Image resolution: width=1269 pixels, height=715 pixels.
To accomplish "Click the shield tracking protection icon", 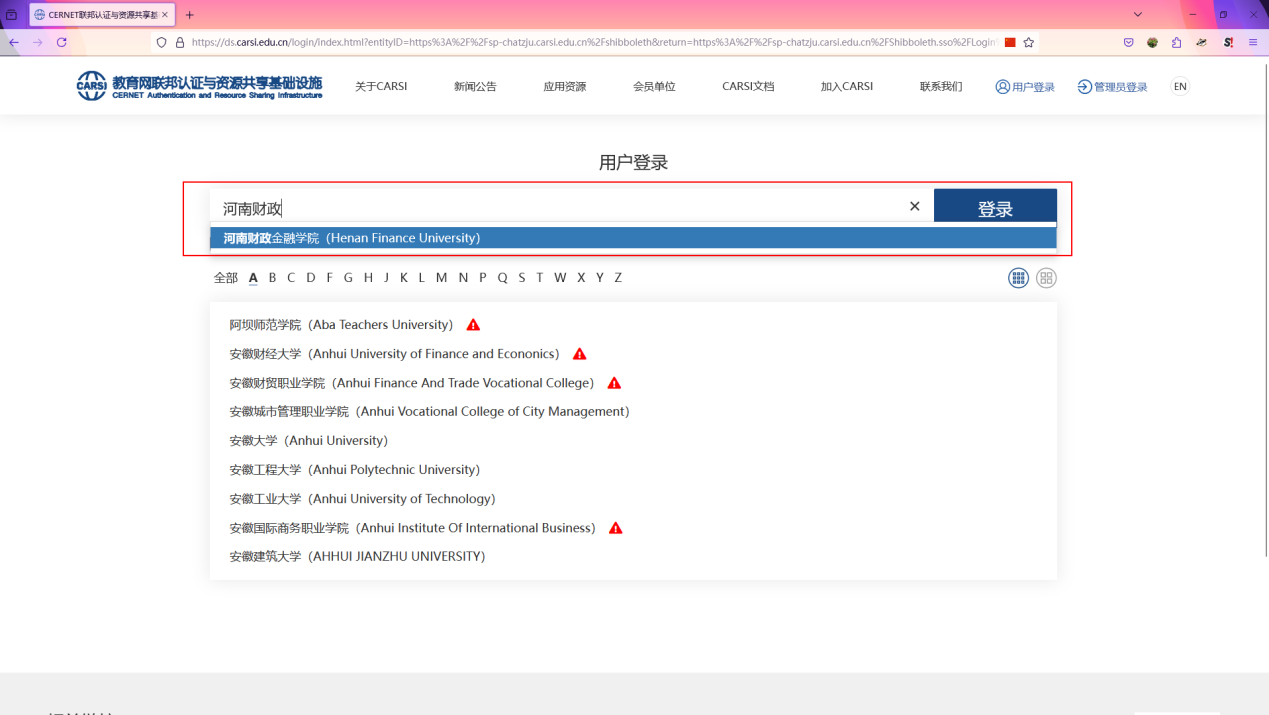I will click(x=162, y=42).
